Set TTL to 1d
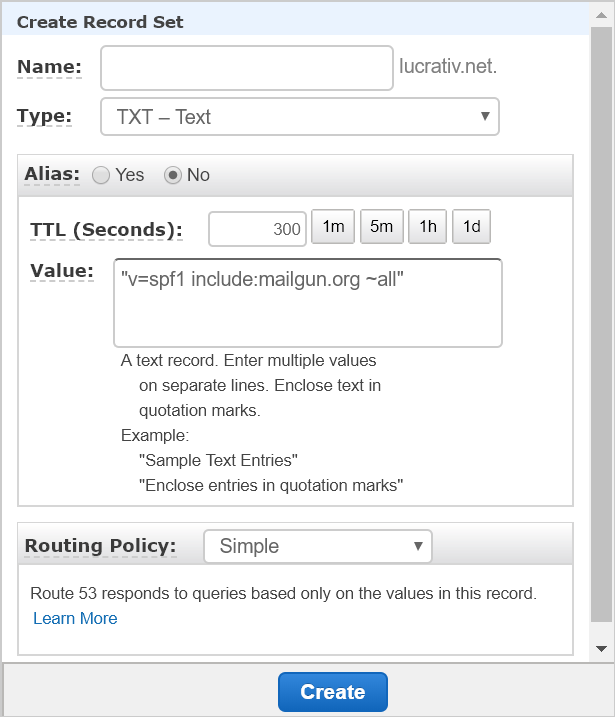 (471, 226)
